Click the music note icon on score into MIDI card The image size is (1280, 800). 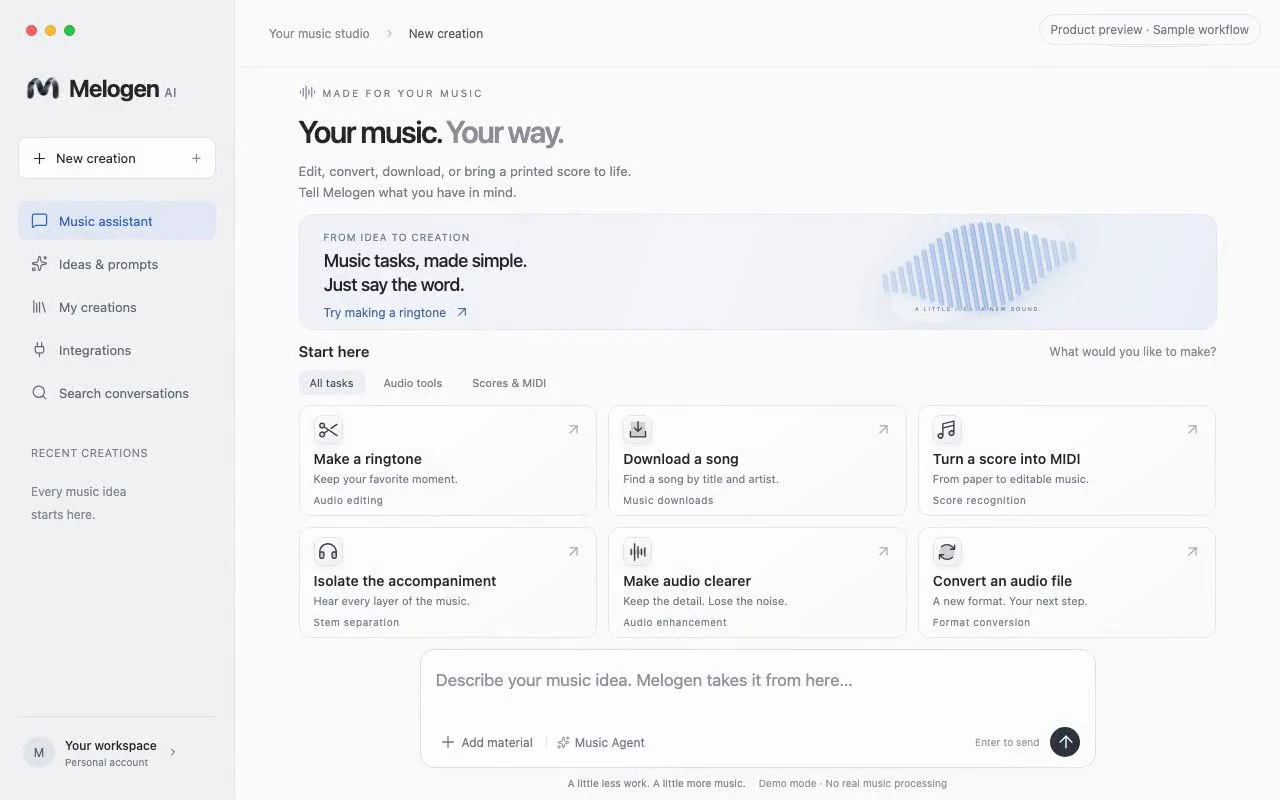click(947, 430)
